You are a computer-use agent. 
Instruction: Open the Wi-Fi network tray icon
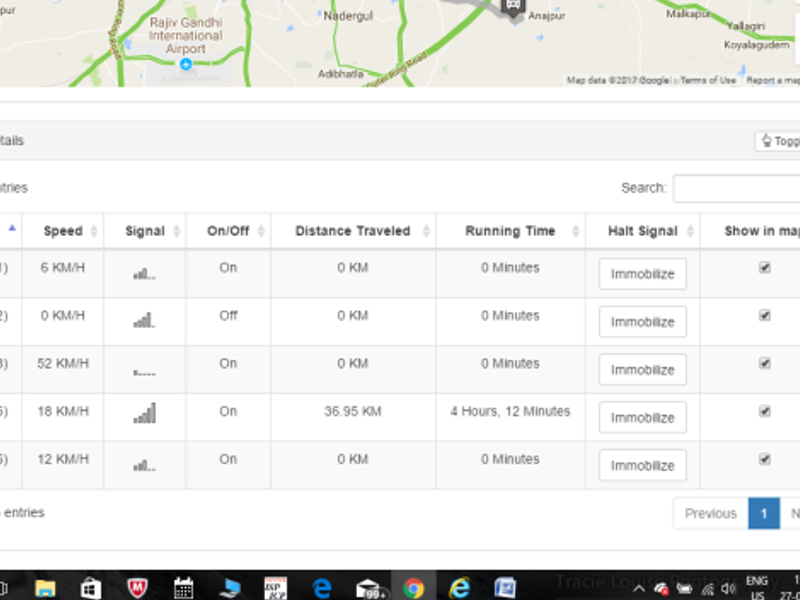click(x=707, y=590)
